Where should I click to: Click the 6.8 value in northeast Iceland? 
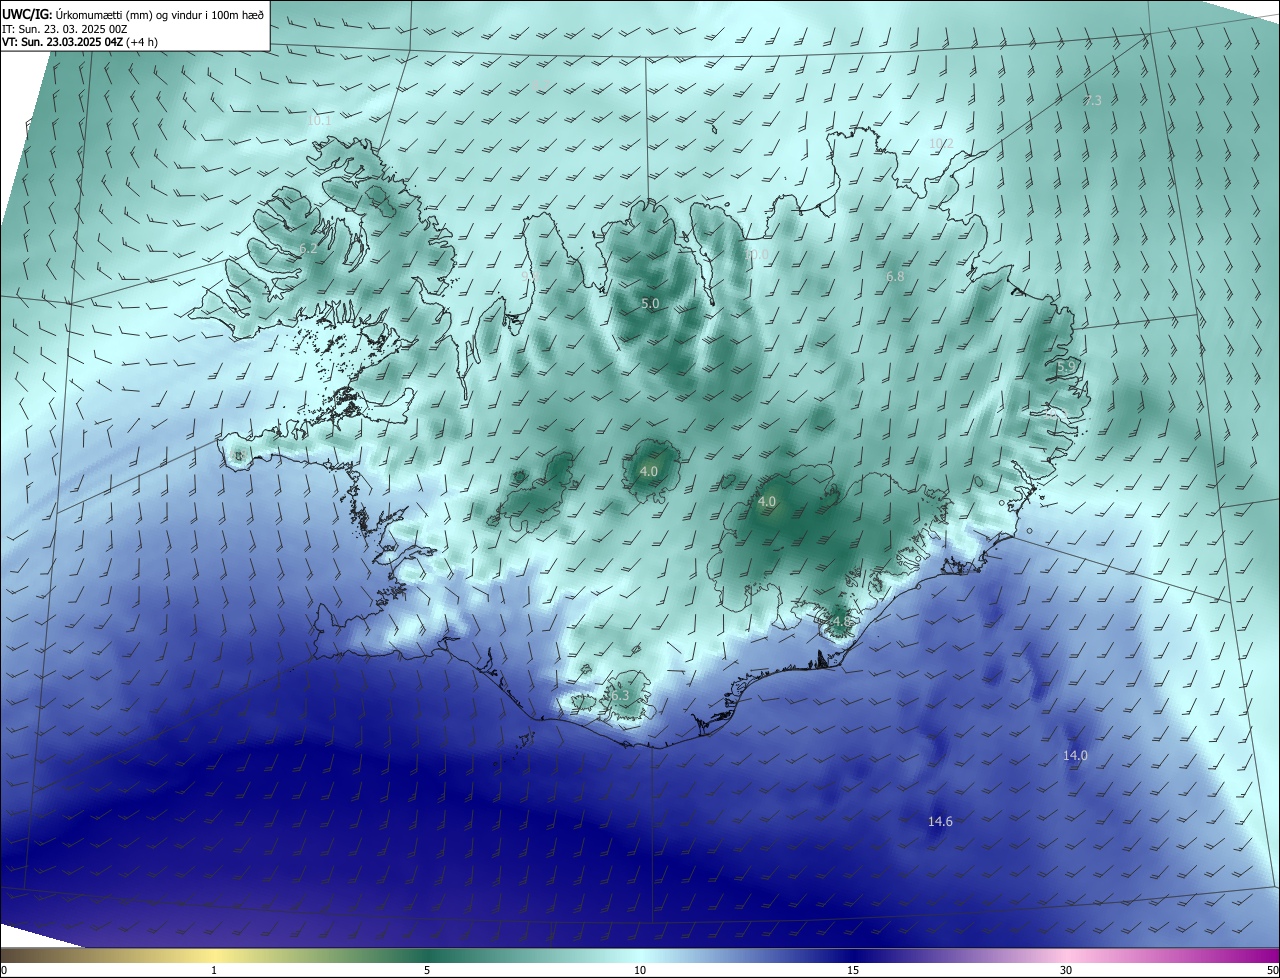point(895,276)
